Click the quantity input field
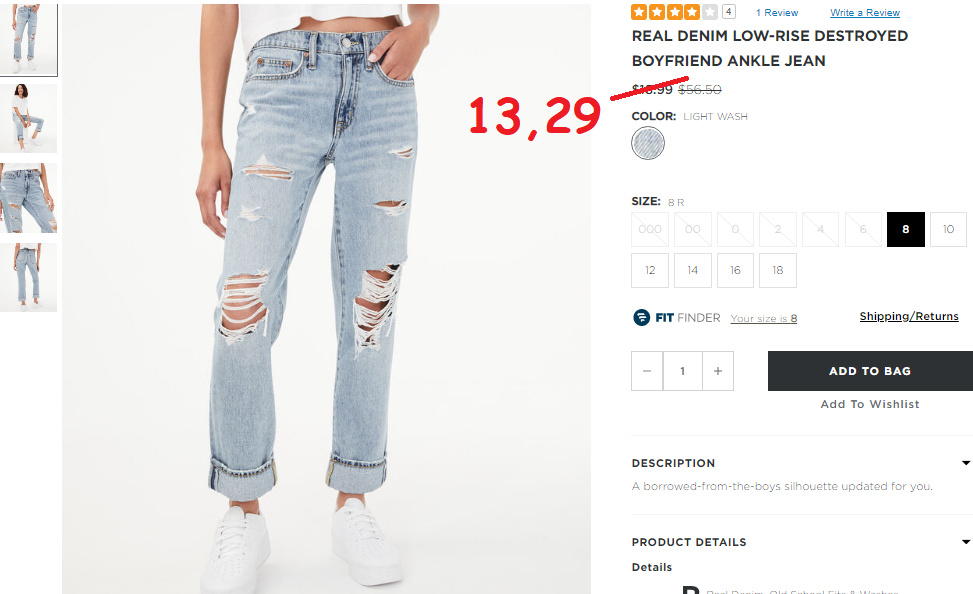The width and height of the screenshot is (973, 594). pos(683,371)
